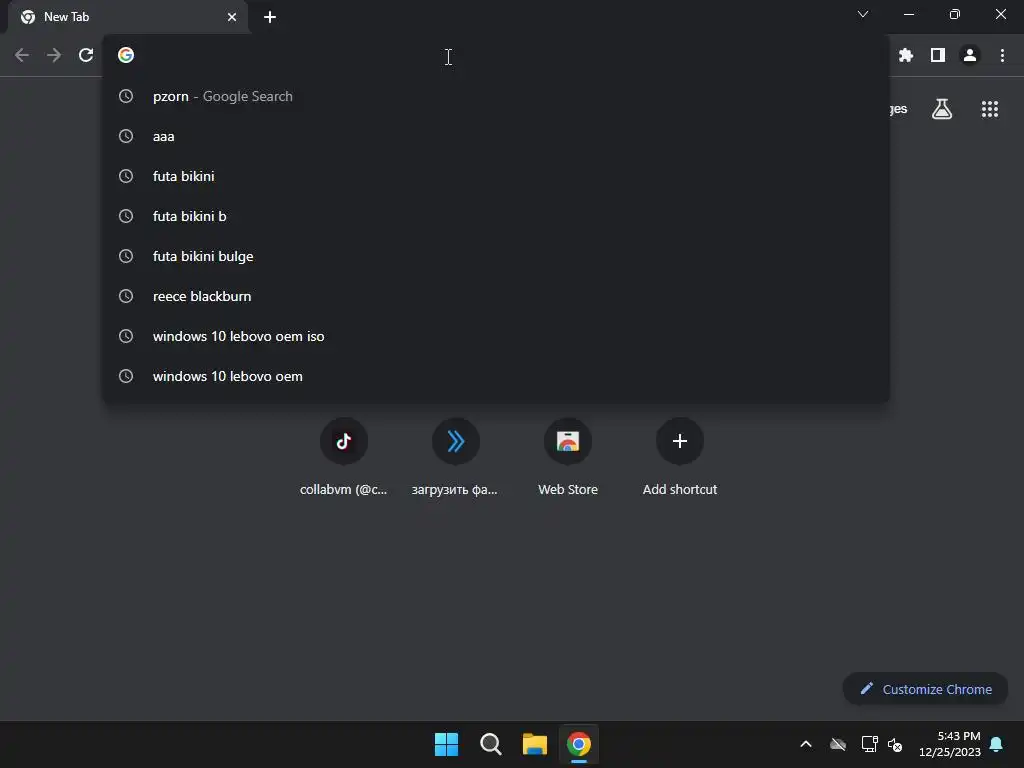
Task: Select the New Tab tab
Action: click(128, 17)
